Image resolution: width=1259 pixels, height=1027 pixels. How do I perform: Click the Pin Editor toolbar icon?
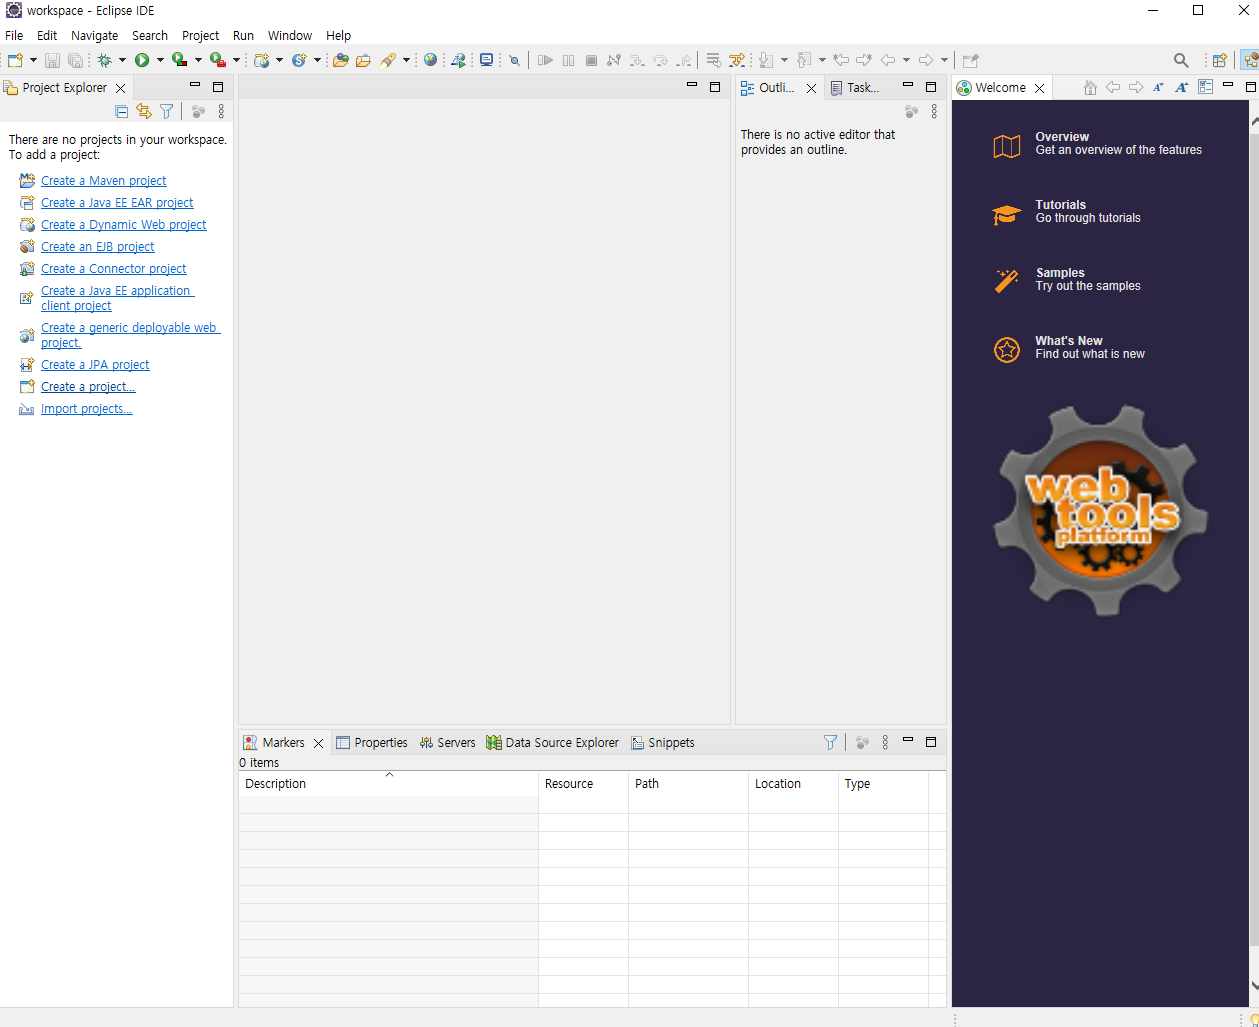(x=970, y=60)
